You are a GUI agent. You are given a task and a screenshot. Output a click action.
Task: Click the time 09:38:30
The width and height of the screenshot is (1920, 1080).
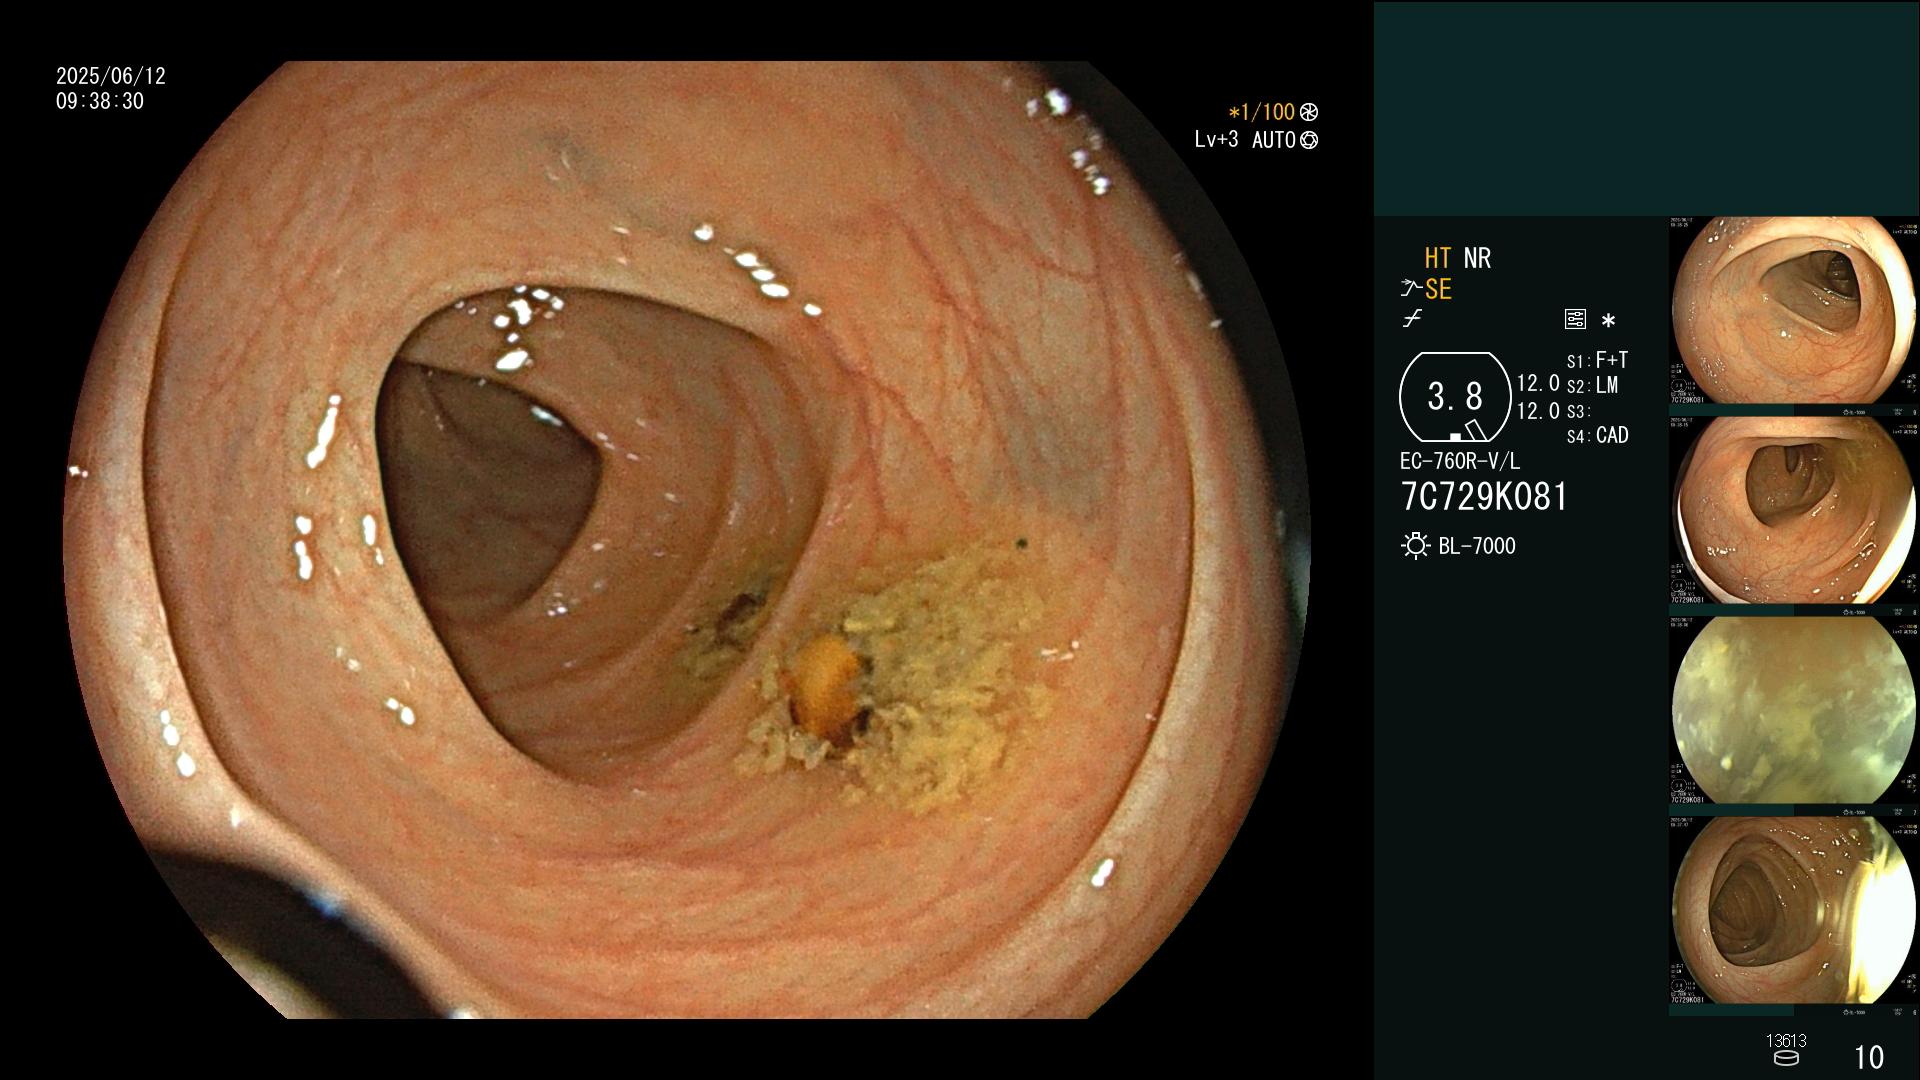[100, 102]
